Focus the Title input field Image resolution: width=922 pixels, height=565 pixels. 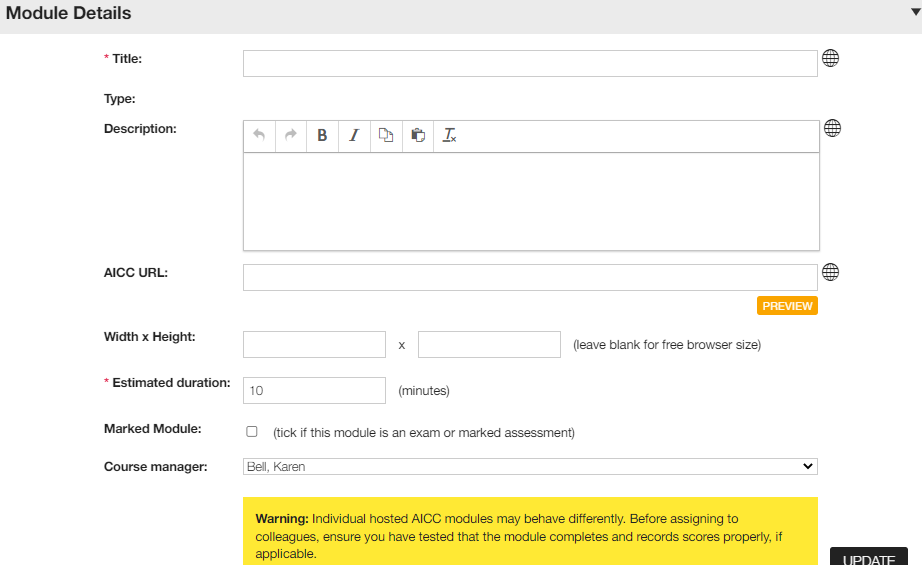(530, 63)
